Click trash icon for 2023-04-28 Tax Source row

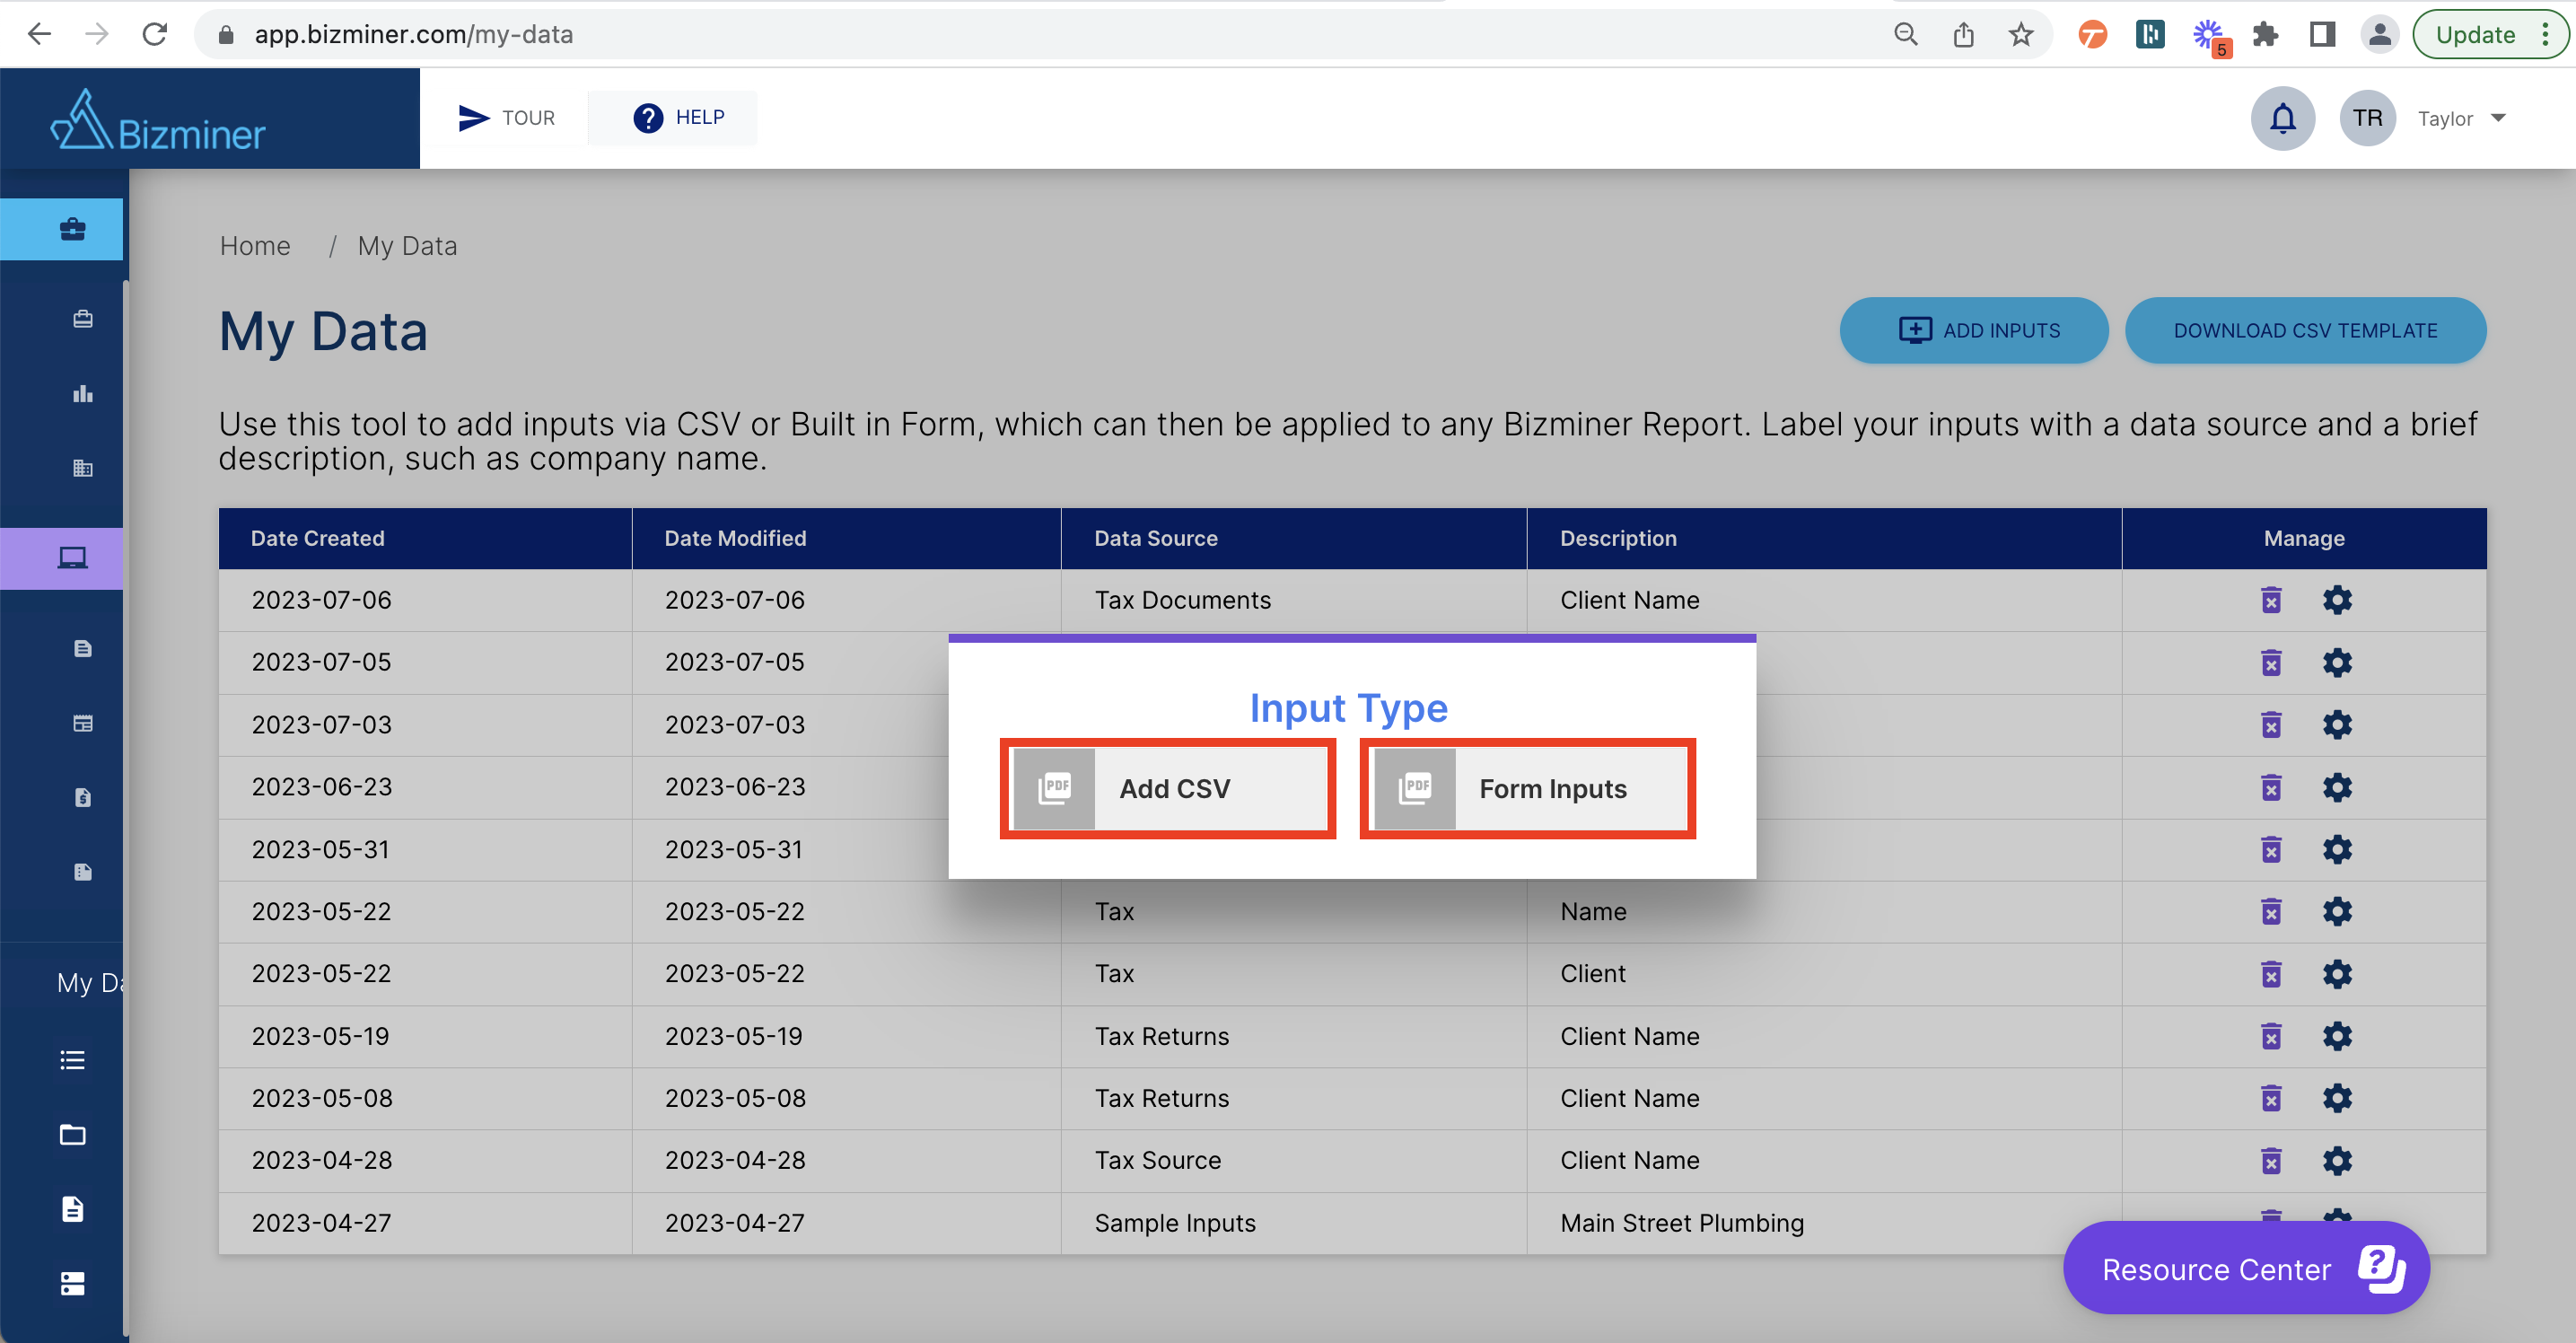[x=2271, y=1160]
